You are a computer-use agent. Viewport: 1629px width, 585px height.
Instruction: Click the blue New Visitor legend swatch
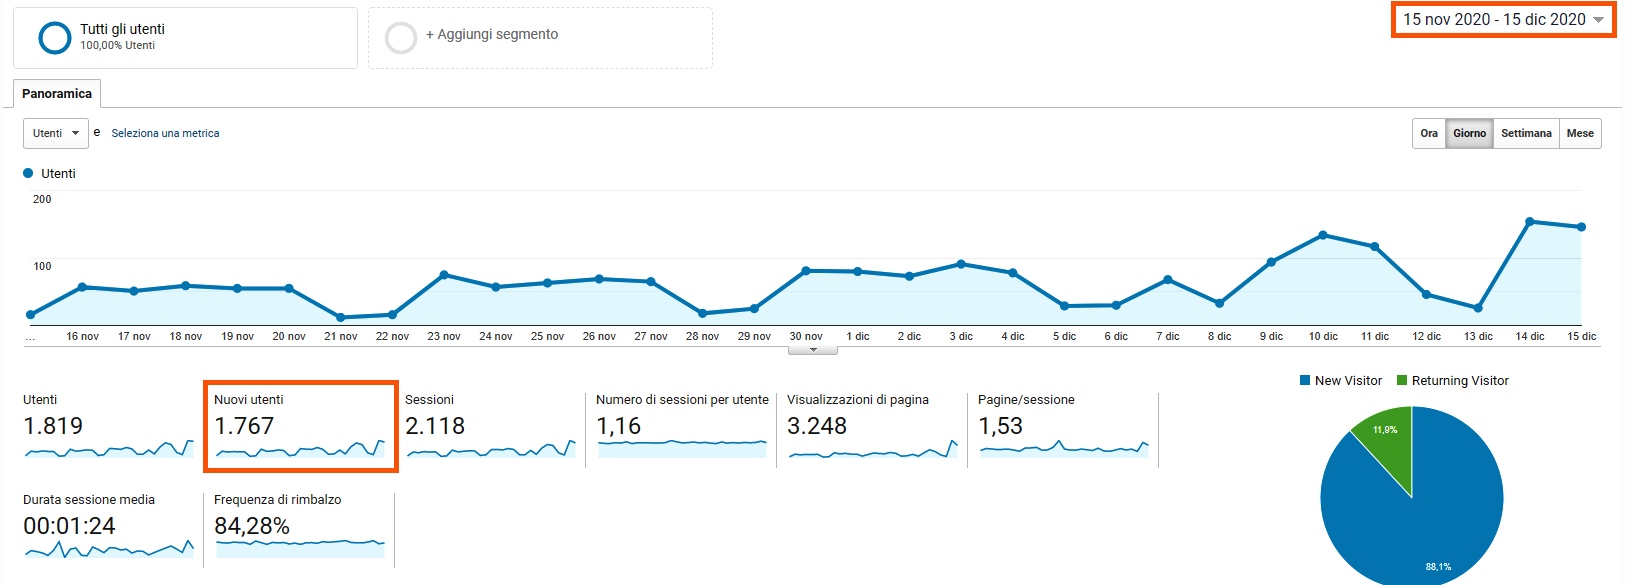(1305, 380)
